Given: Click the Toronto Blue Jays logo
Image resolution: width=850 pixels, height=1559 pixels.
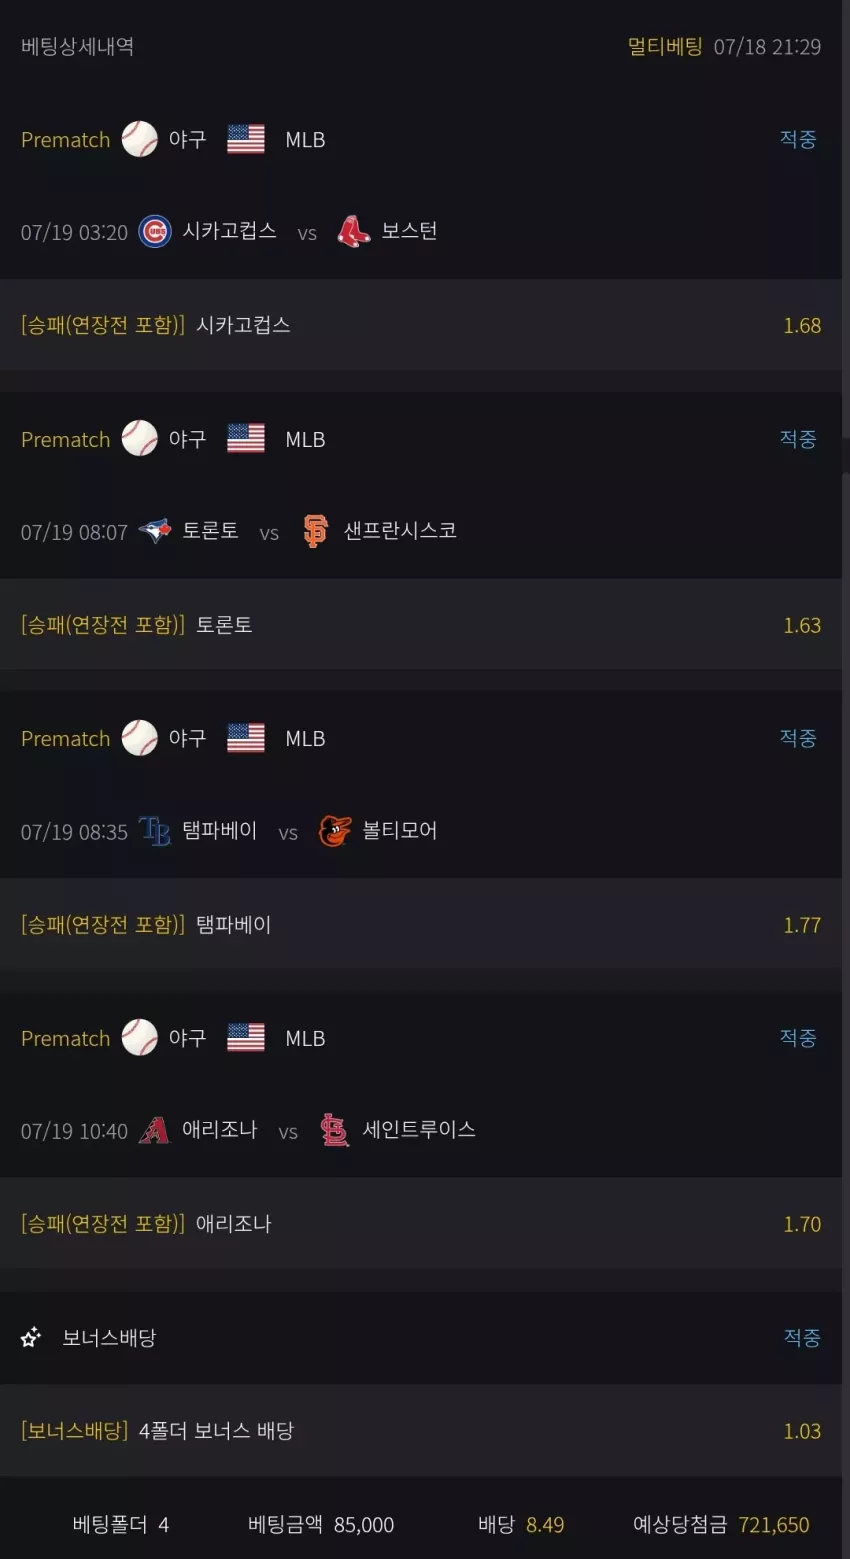Looking at the screenshot, I should coord(154,531).
